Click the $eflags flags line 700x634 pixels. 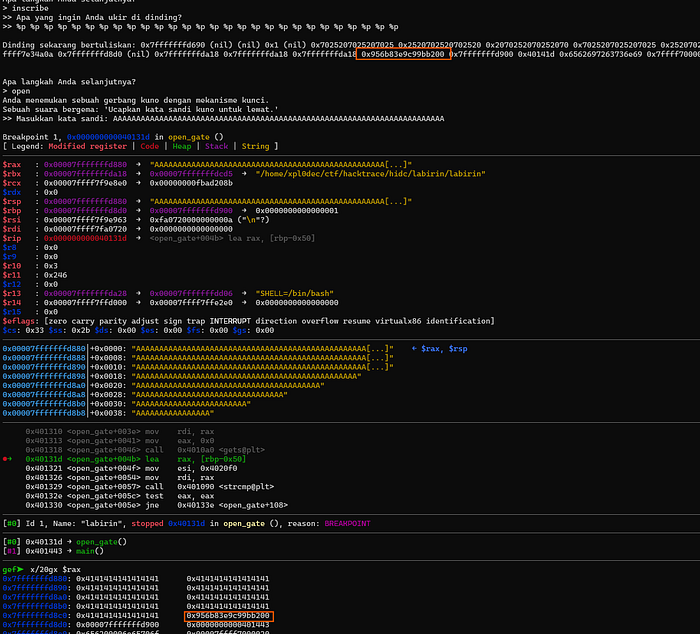click(248, 321)
